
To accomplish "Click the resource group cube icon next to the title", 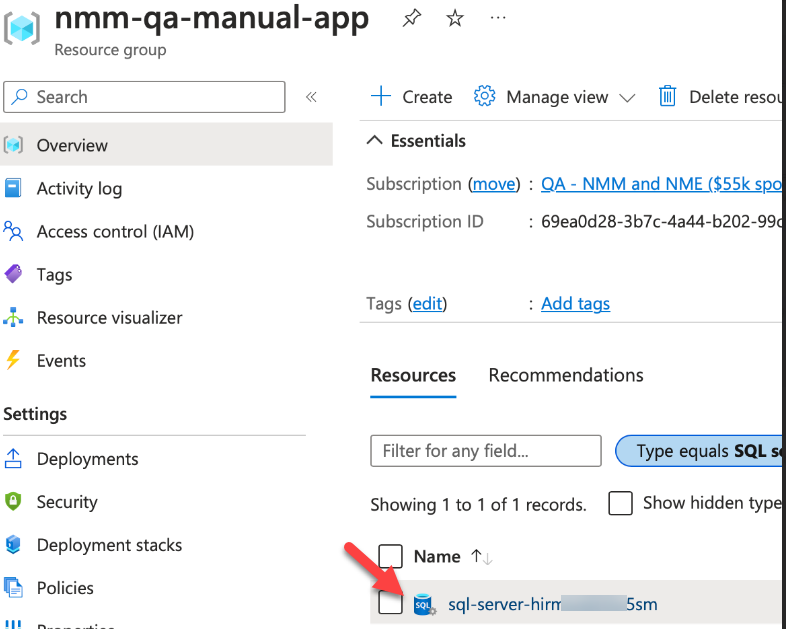I will pos(22,29).
